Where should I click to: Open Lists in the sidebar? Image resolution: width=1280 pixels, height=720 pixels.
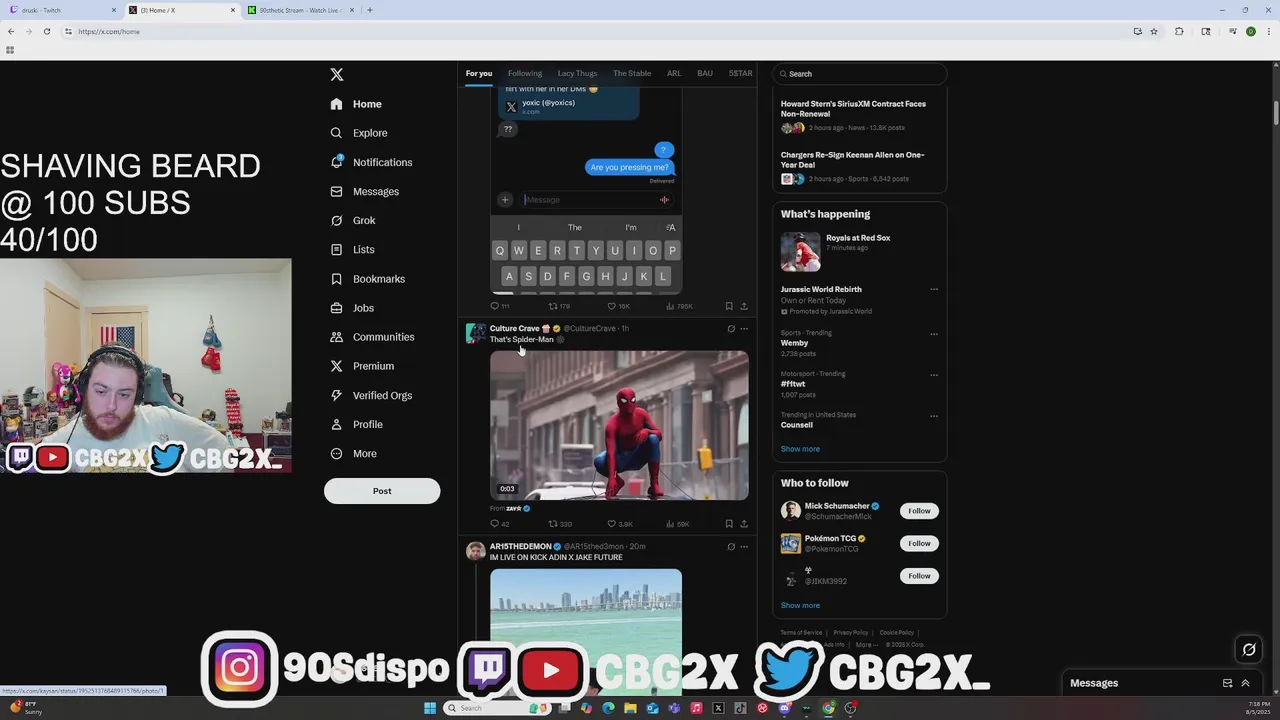[x=352, y=249]
